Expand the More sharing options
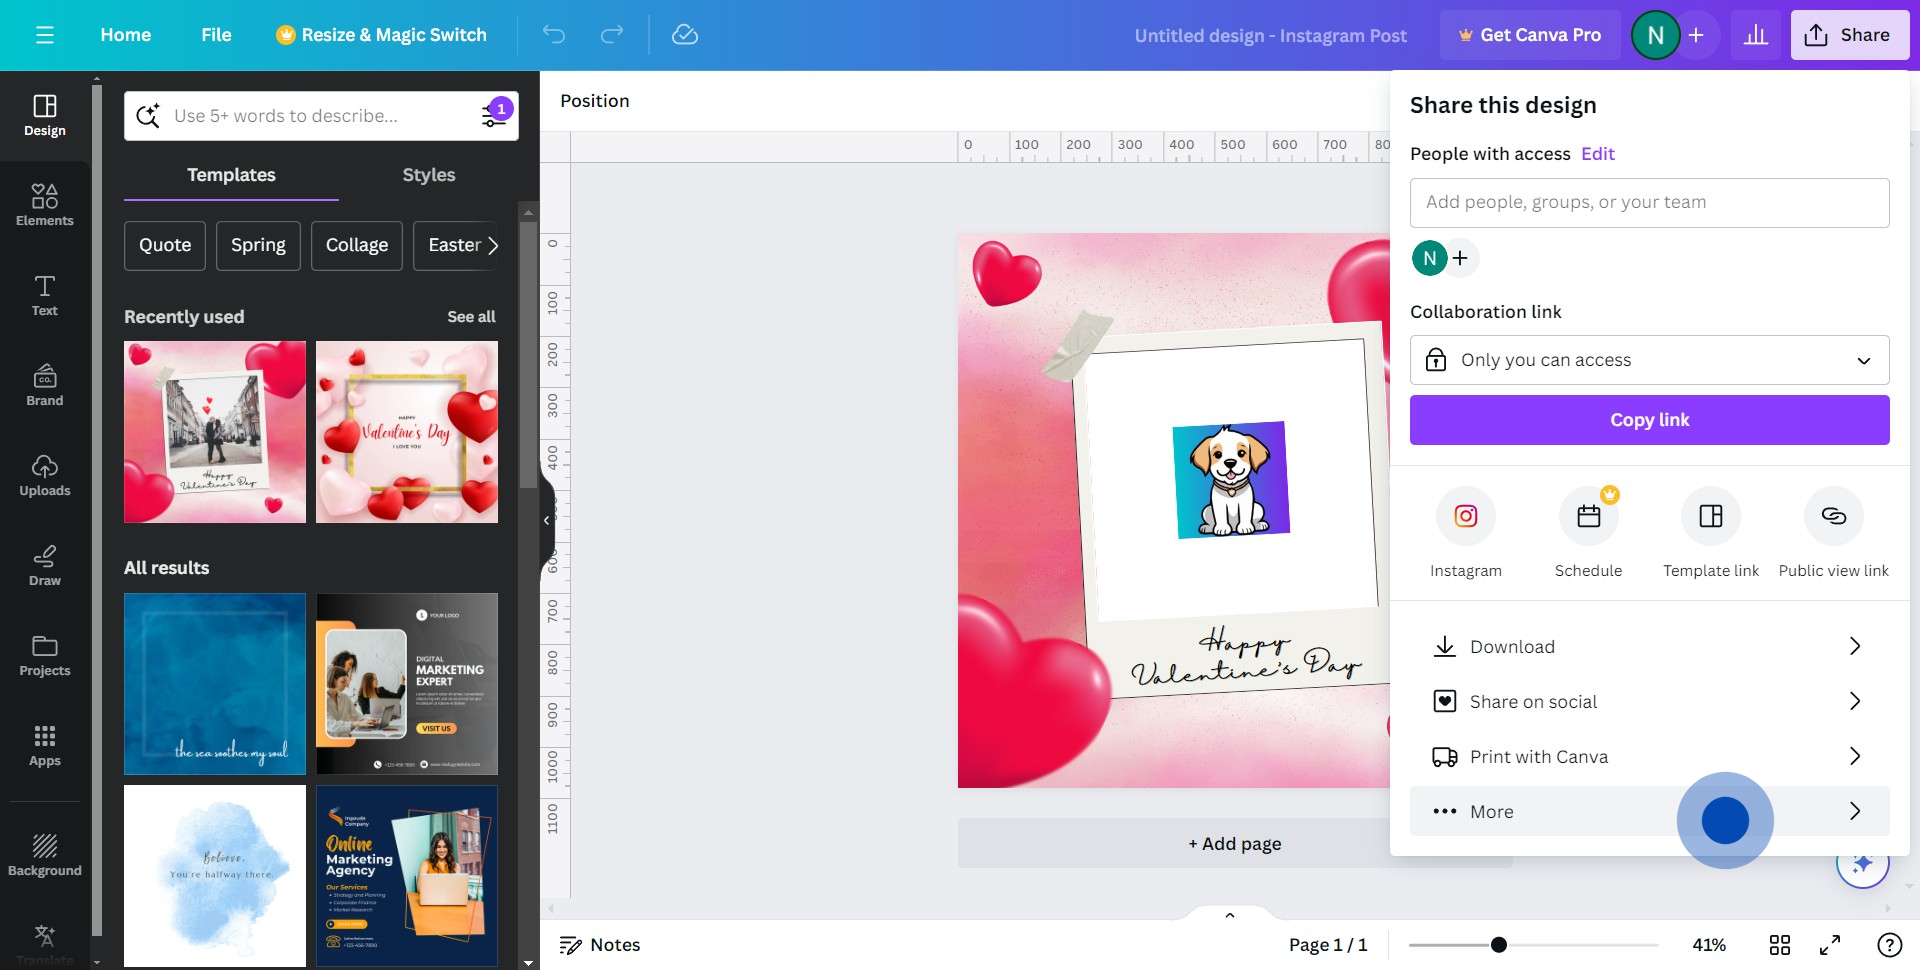 1649,811
